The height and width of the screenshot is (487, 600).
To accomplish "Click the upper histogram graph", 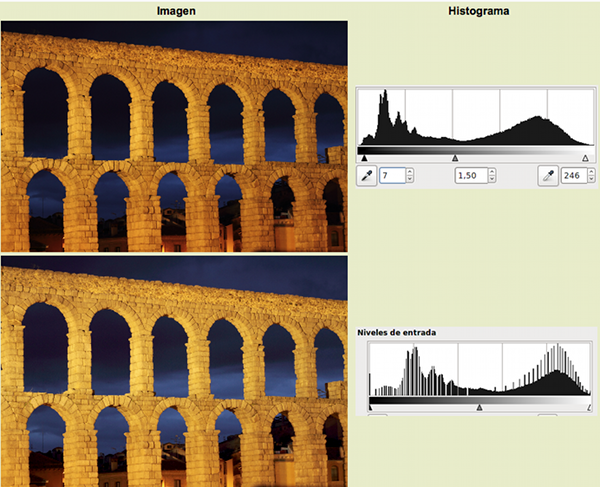I will click(x=476, y=117).
